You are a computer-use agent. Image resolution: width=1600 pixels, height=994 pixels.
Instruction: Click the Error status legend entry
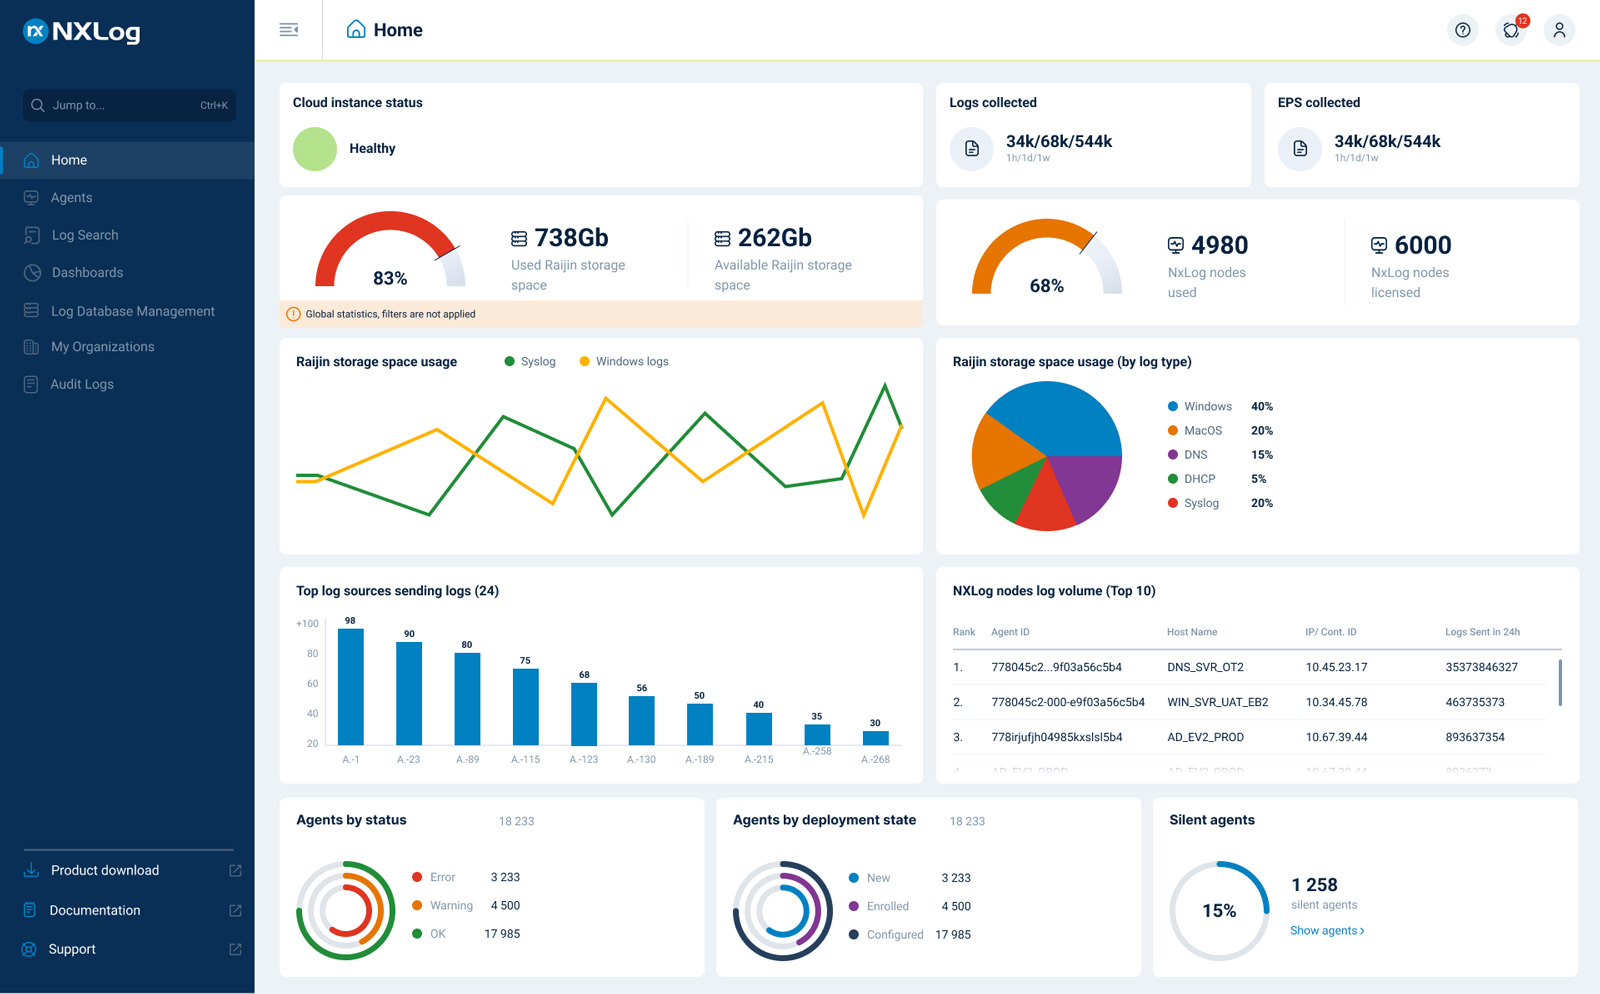(x=466, y=877)
